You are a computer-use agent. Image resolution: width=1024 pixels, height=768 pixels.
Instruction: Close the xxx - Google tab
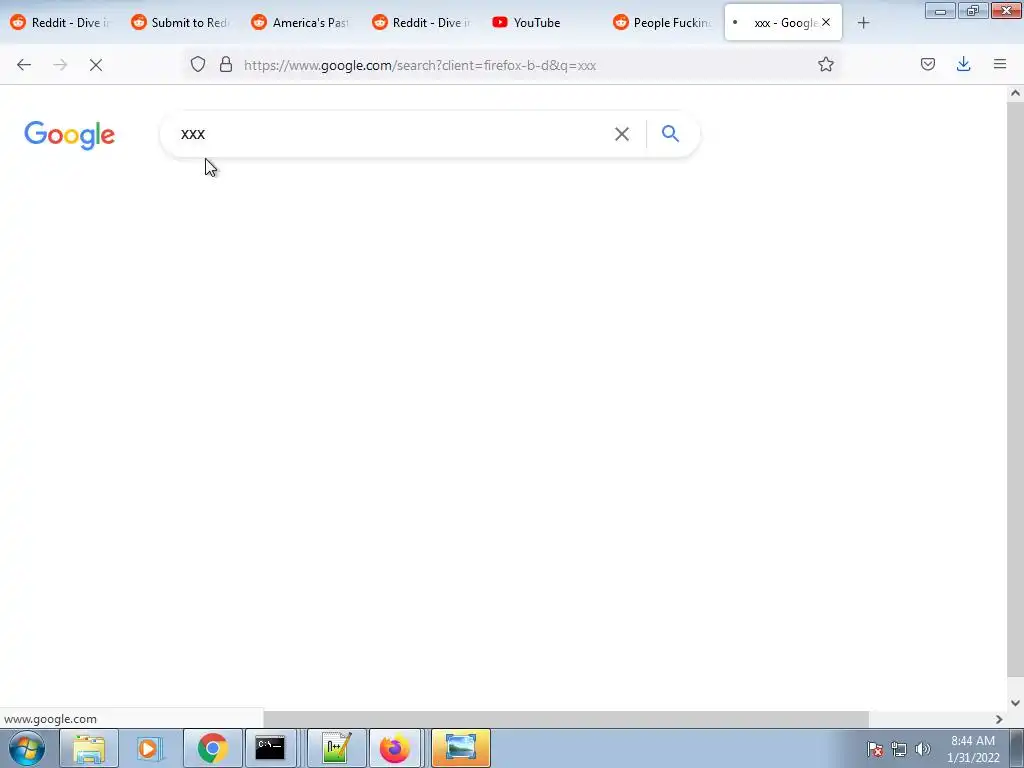pyautogui.click(x=826, y=22)
